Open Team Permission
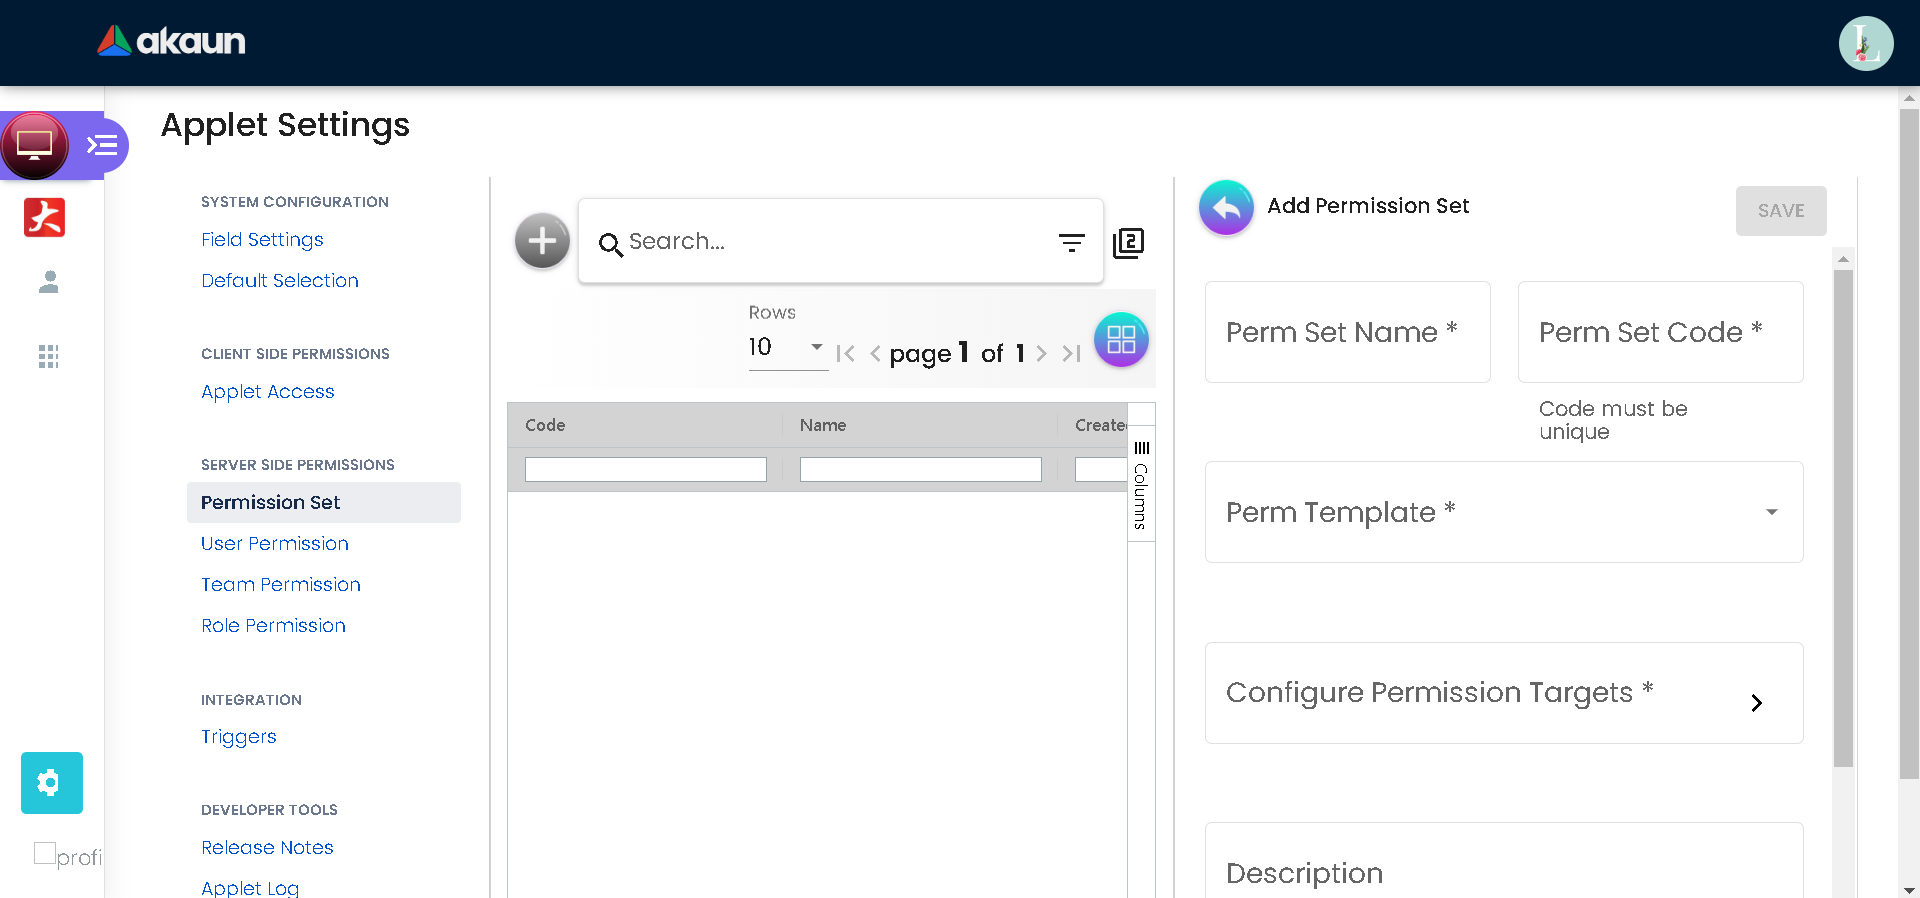 pyautogui.click(x=281, y=585)
